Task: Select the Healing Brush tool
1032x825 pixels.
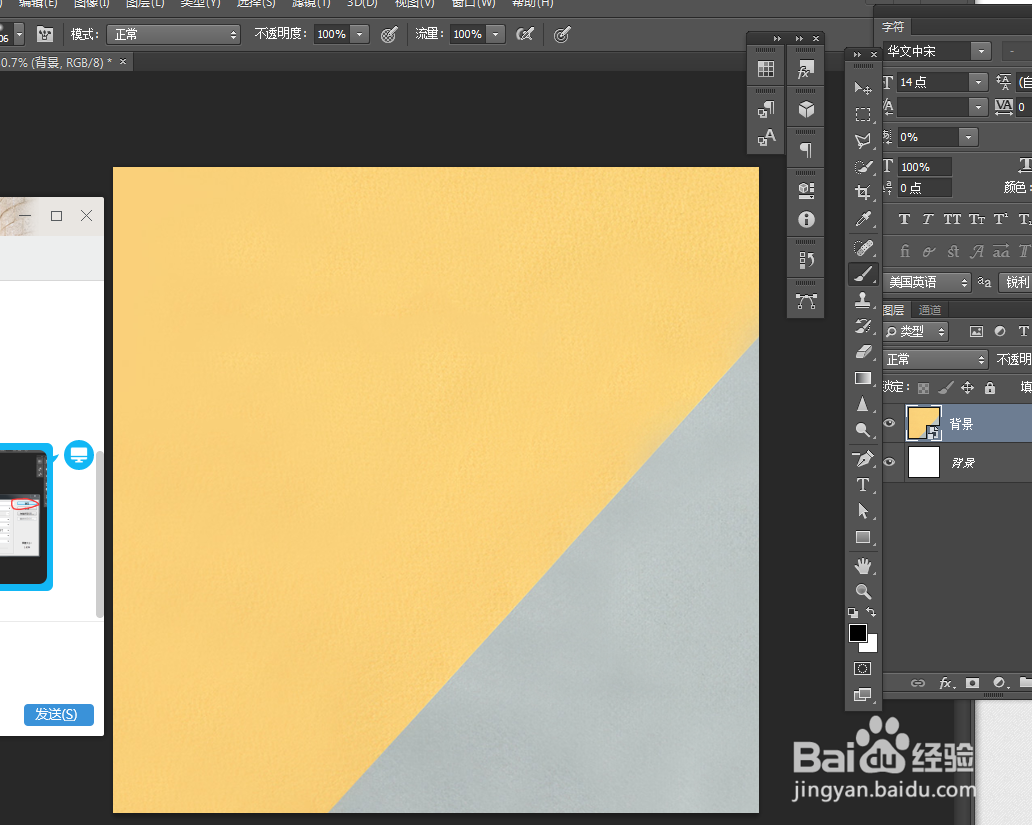Action: tap(863, 248)
